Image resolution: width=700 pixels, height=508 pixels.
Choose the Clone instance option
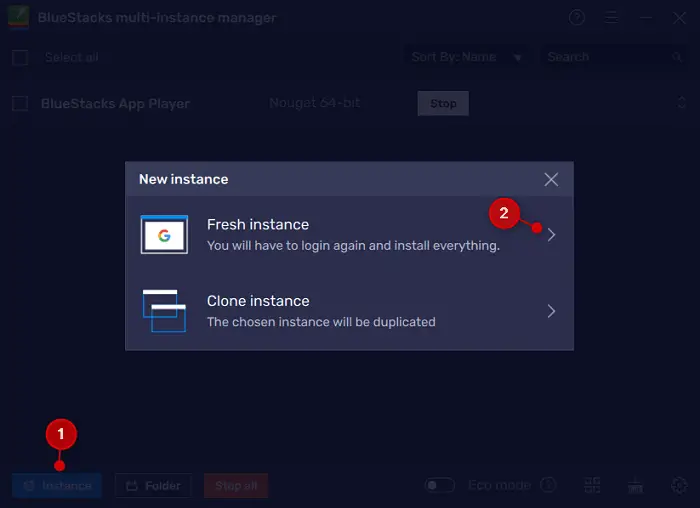(350, 311)
